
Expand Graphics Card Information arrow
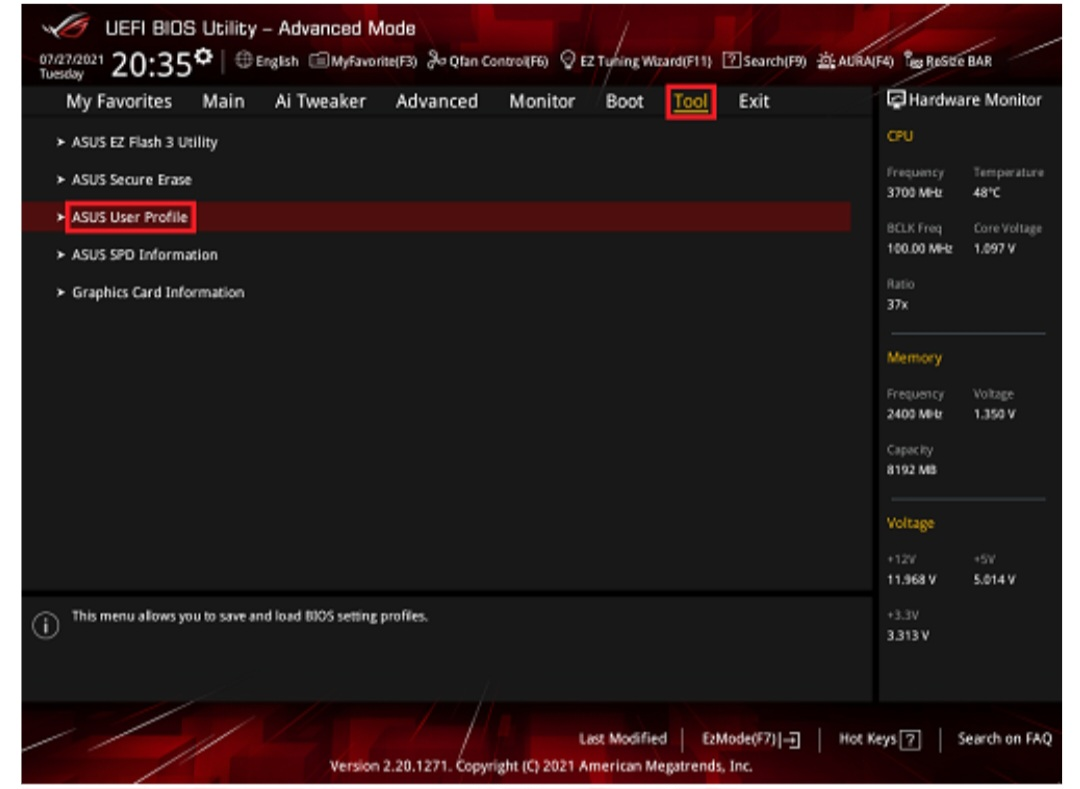pyautogui.click(x=61, y=292)
